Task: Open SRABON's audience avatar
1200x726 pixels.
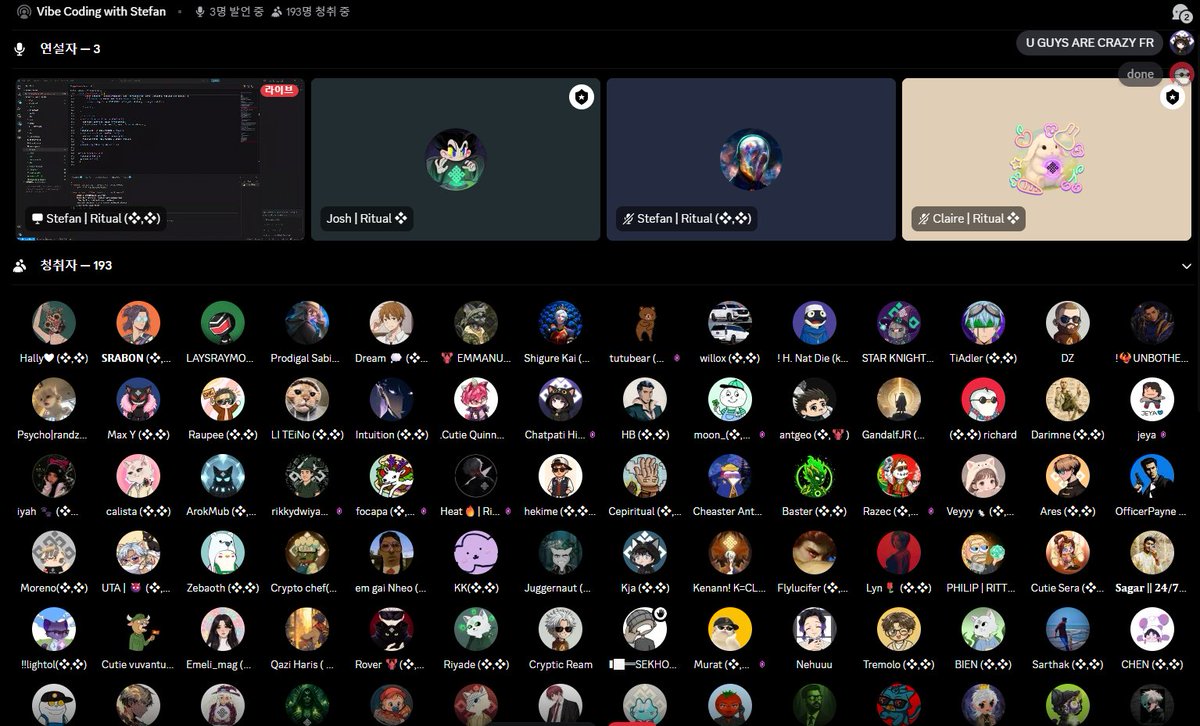Action: (x=138, y=323)
